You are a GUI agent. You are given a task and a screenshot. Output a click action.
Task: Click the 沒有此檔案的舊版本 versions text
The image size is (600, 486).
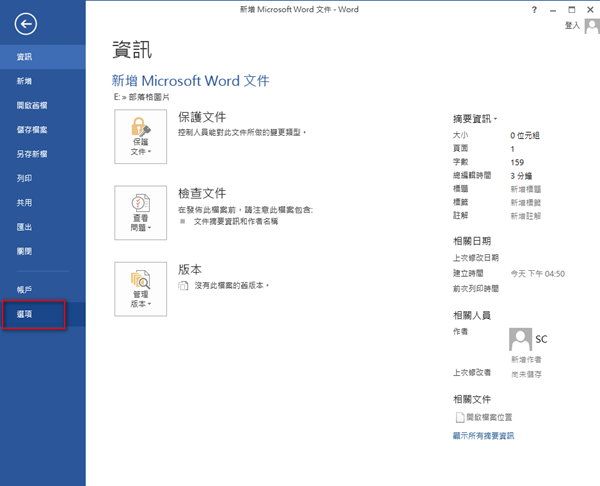pyautogui.click(x=232, y=285)
